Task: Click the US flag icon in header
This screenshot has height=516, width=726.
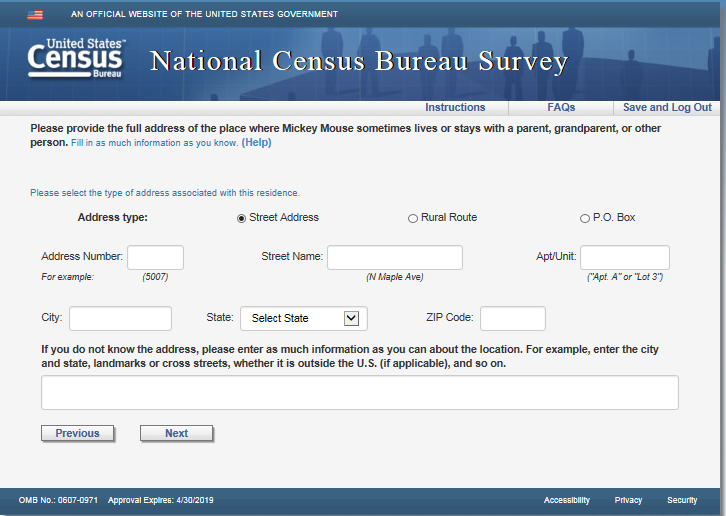Action: 35,15
